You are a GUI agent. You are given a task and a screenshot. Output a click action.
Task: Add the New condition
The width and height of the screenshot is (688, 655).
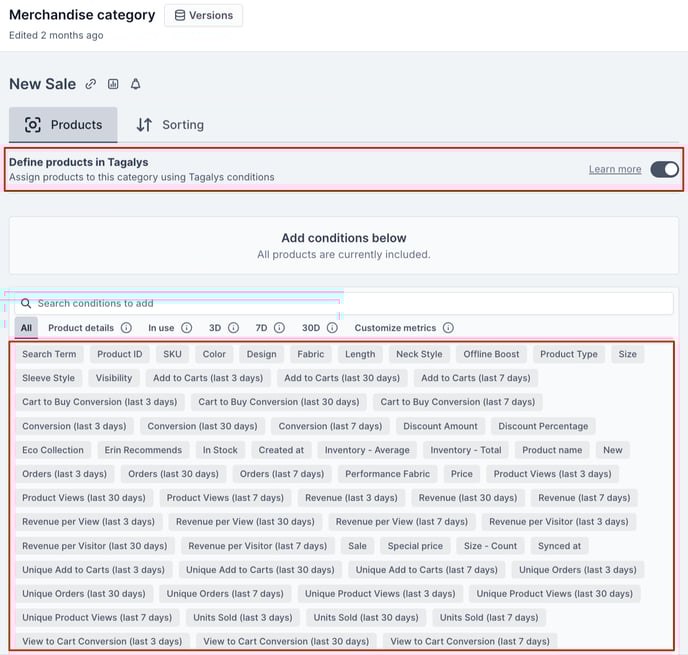point(613,450)
